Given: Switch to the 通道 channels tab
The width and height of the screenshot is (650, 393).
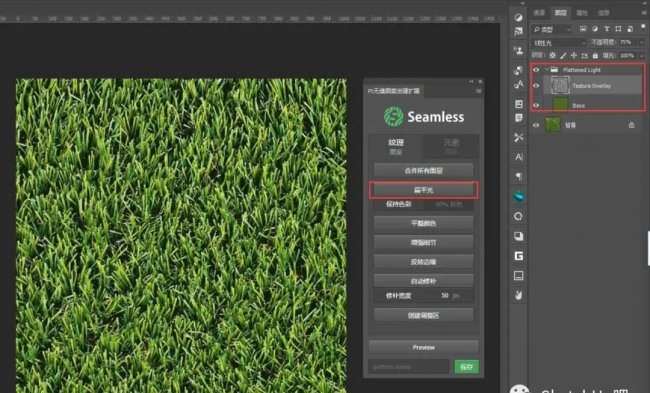Looking at the screenshot, I should [539, 13].
